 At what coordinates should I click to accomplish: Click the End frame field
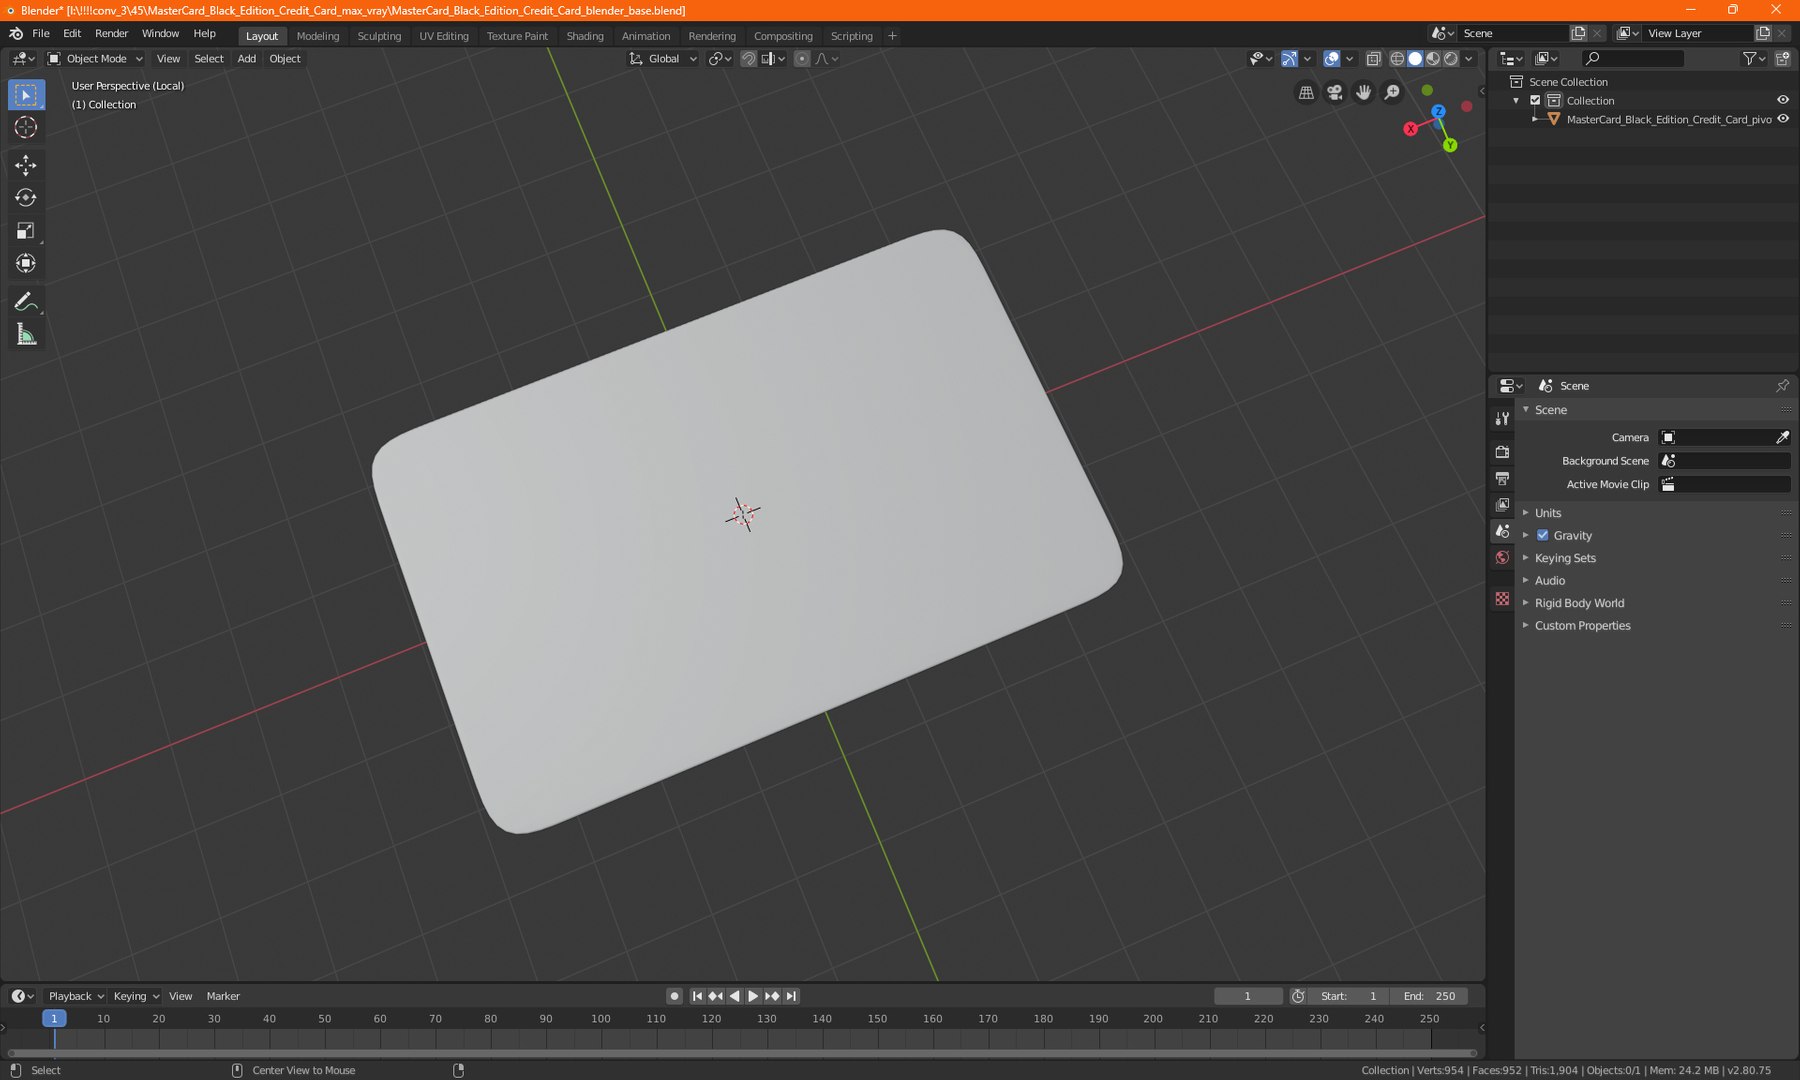click(1431, 996)
